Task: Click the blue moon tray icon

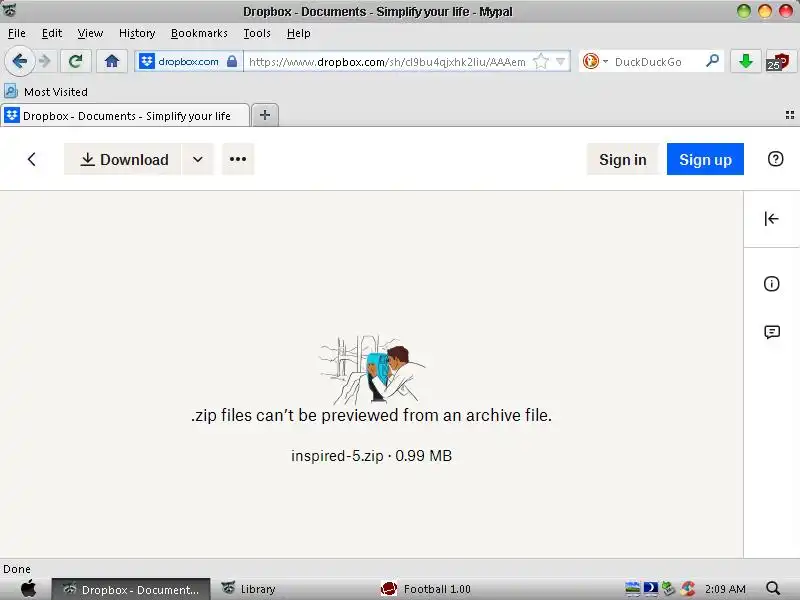Action: click(651, 589)
